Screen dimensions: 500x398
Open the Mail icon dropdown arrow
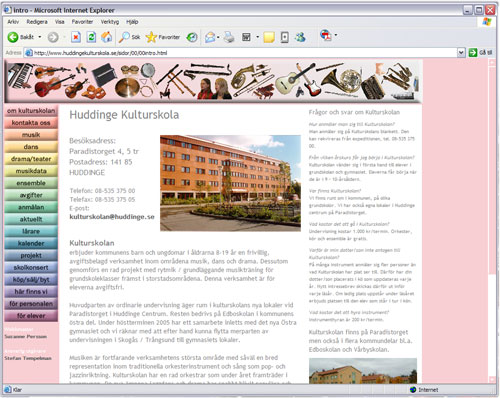click(x=218, y=37)
